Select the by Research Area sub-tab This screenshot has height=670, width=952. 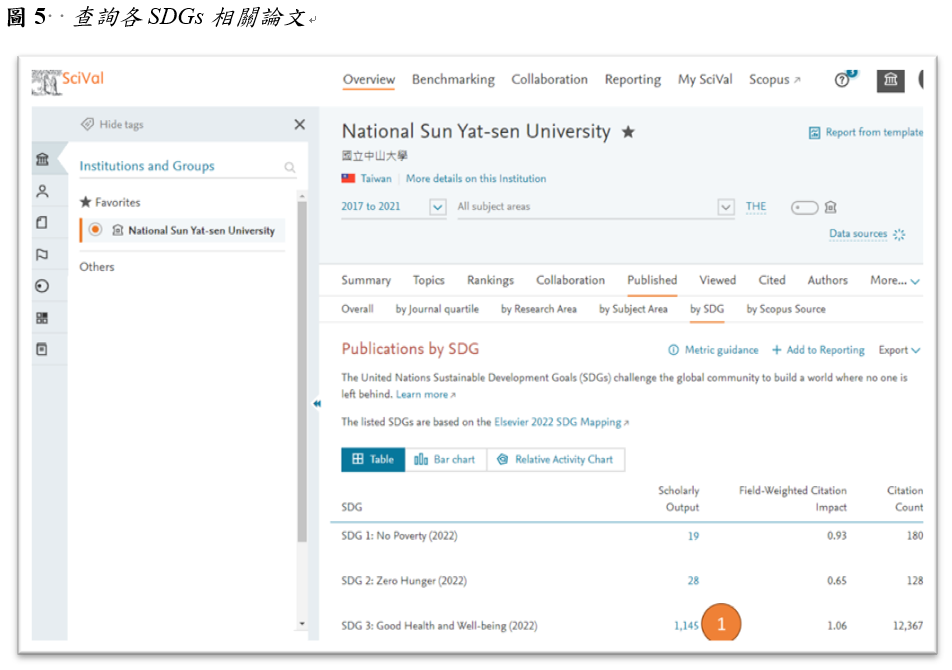click(x=539, y=309)
